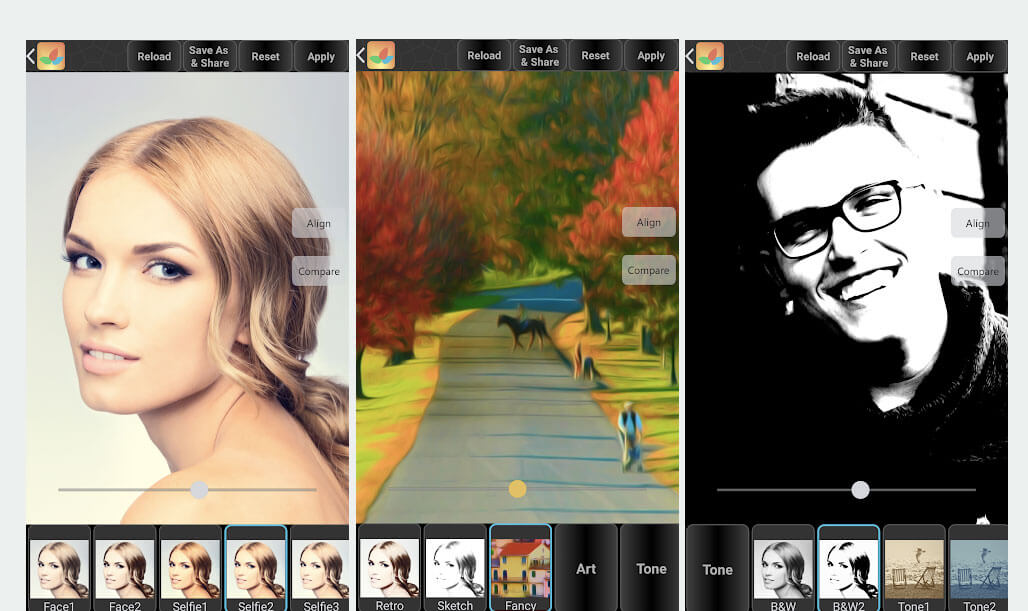Apply the Tone2 filter thumbnail
Screen dimensions: 1028x611
[978, 569]
